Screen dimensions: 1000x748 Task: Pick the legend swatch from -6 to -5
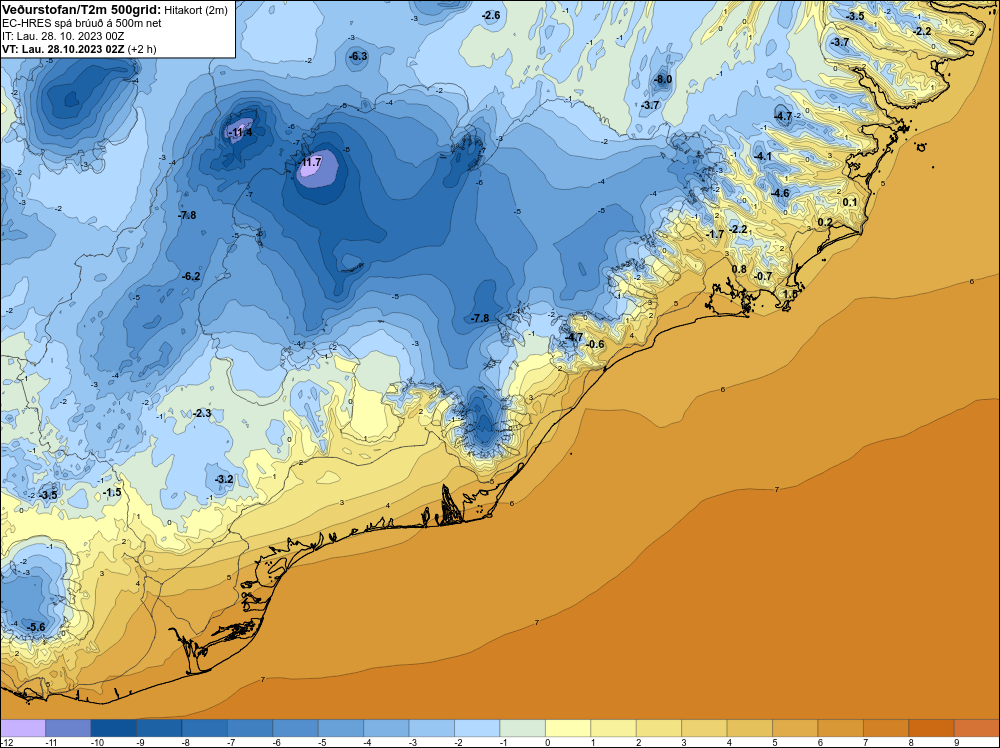click(295, 728)
